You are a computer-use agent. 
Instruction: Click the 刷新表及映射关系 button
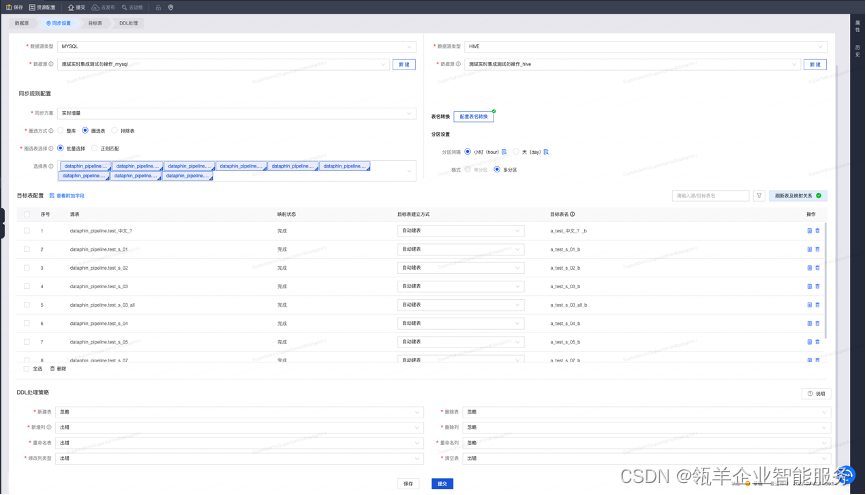point(798,196)
